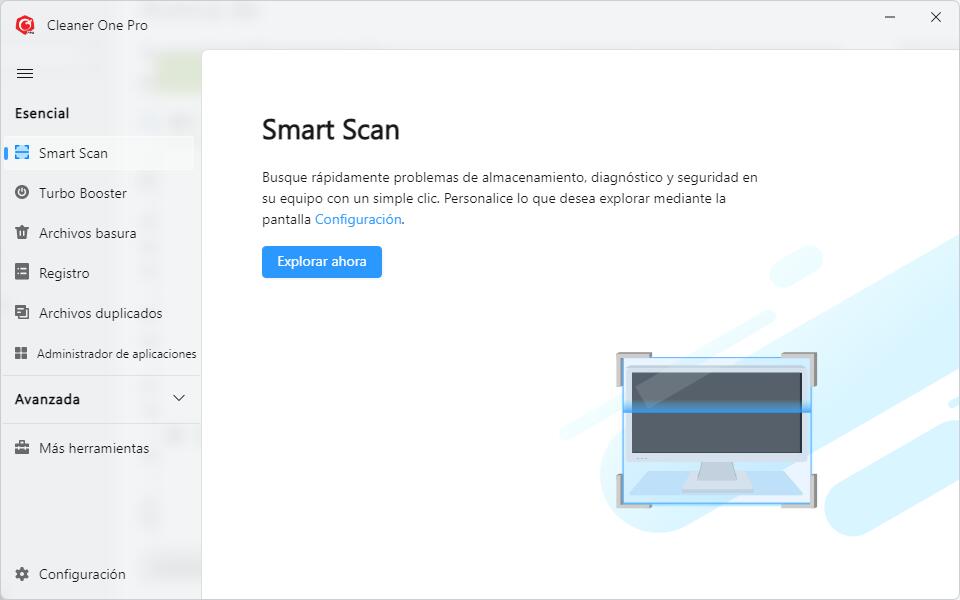Go to the Registro menu item
This screenshot has height=600, width=960.
pyautogui.click(x=64, y=273)
